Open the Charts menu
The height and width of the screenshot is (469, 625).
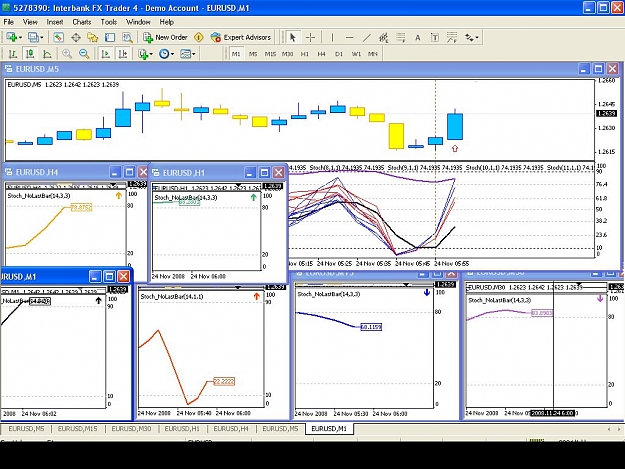[82, 22]
